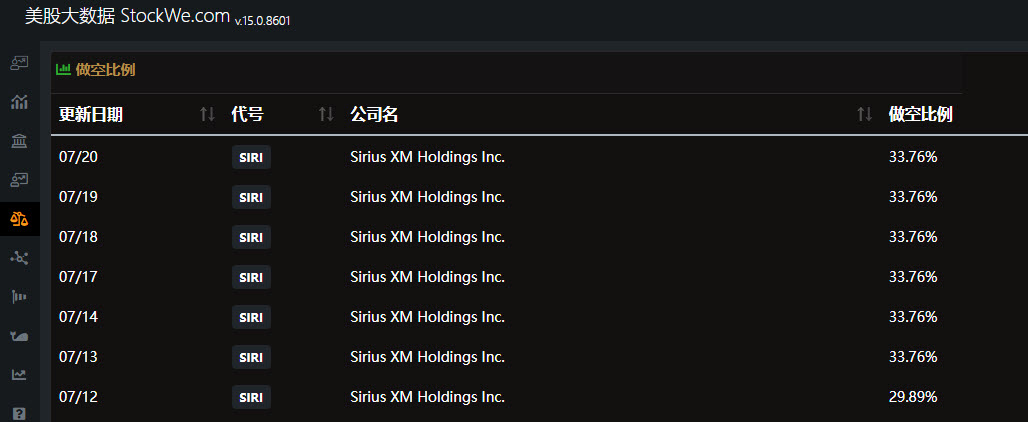Open the bank institutions sidebar icon
The width and height of the screenshot is (1028, 422).
[20, 140]
